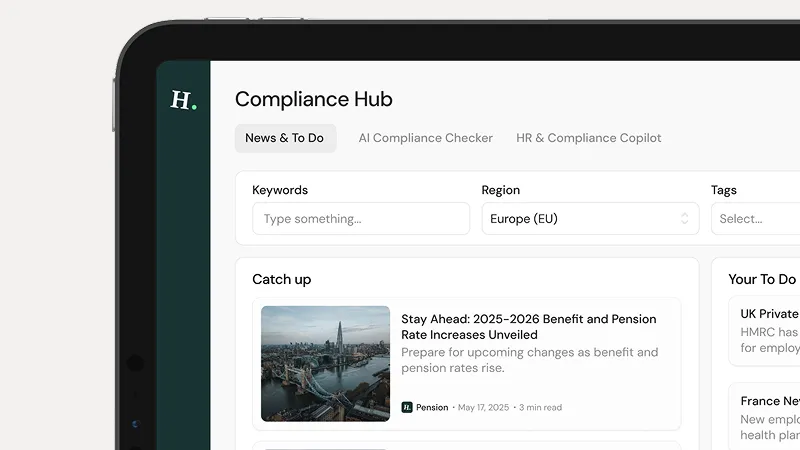This screenshot has width=800, height=450.
Task: Click the Pension category icon on the article
Action: click(407, 407)
